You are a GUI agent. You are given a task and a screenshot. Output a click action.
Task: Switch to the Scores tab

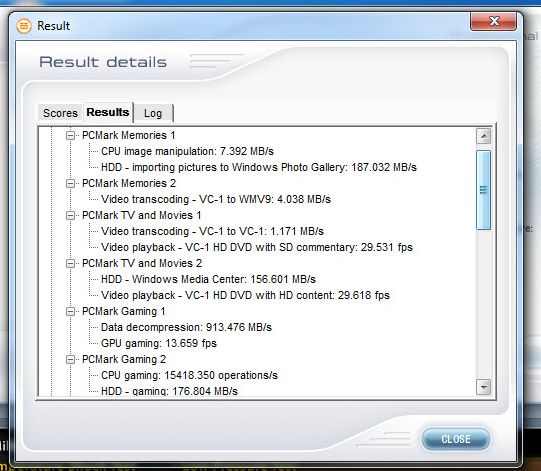[60, 113]
